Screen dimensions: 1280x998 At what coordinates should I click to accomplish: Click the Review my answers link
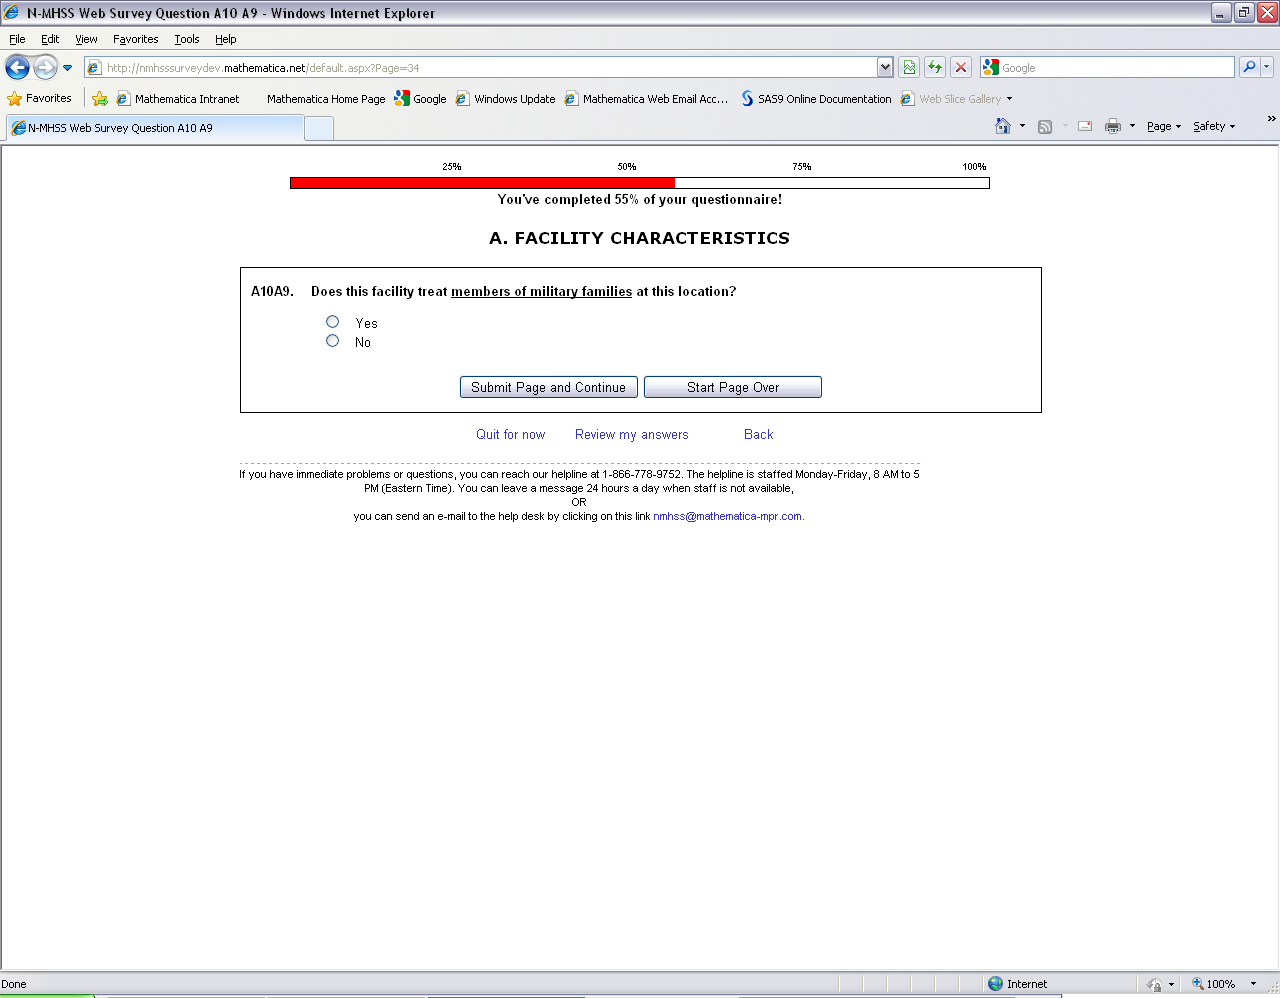(632, 434)
